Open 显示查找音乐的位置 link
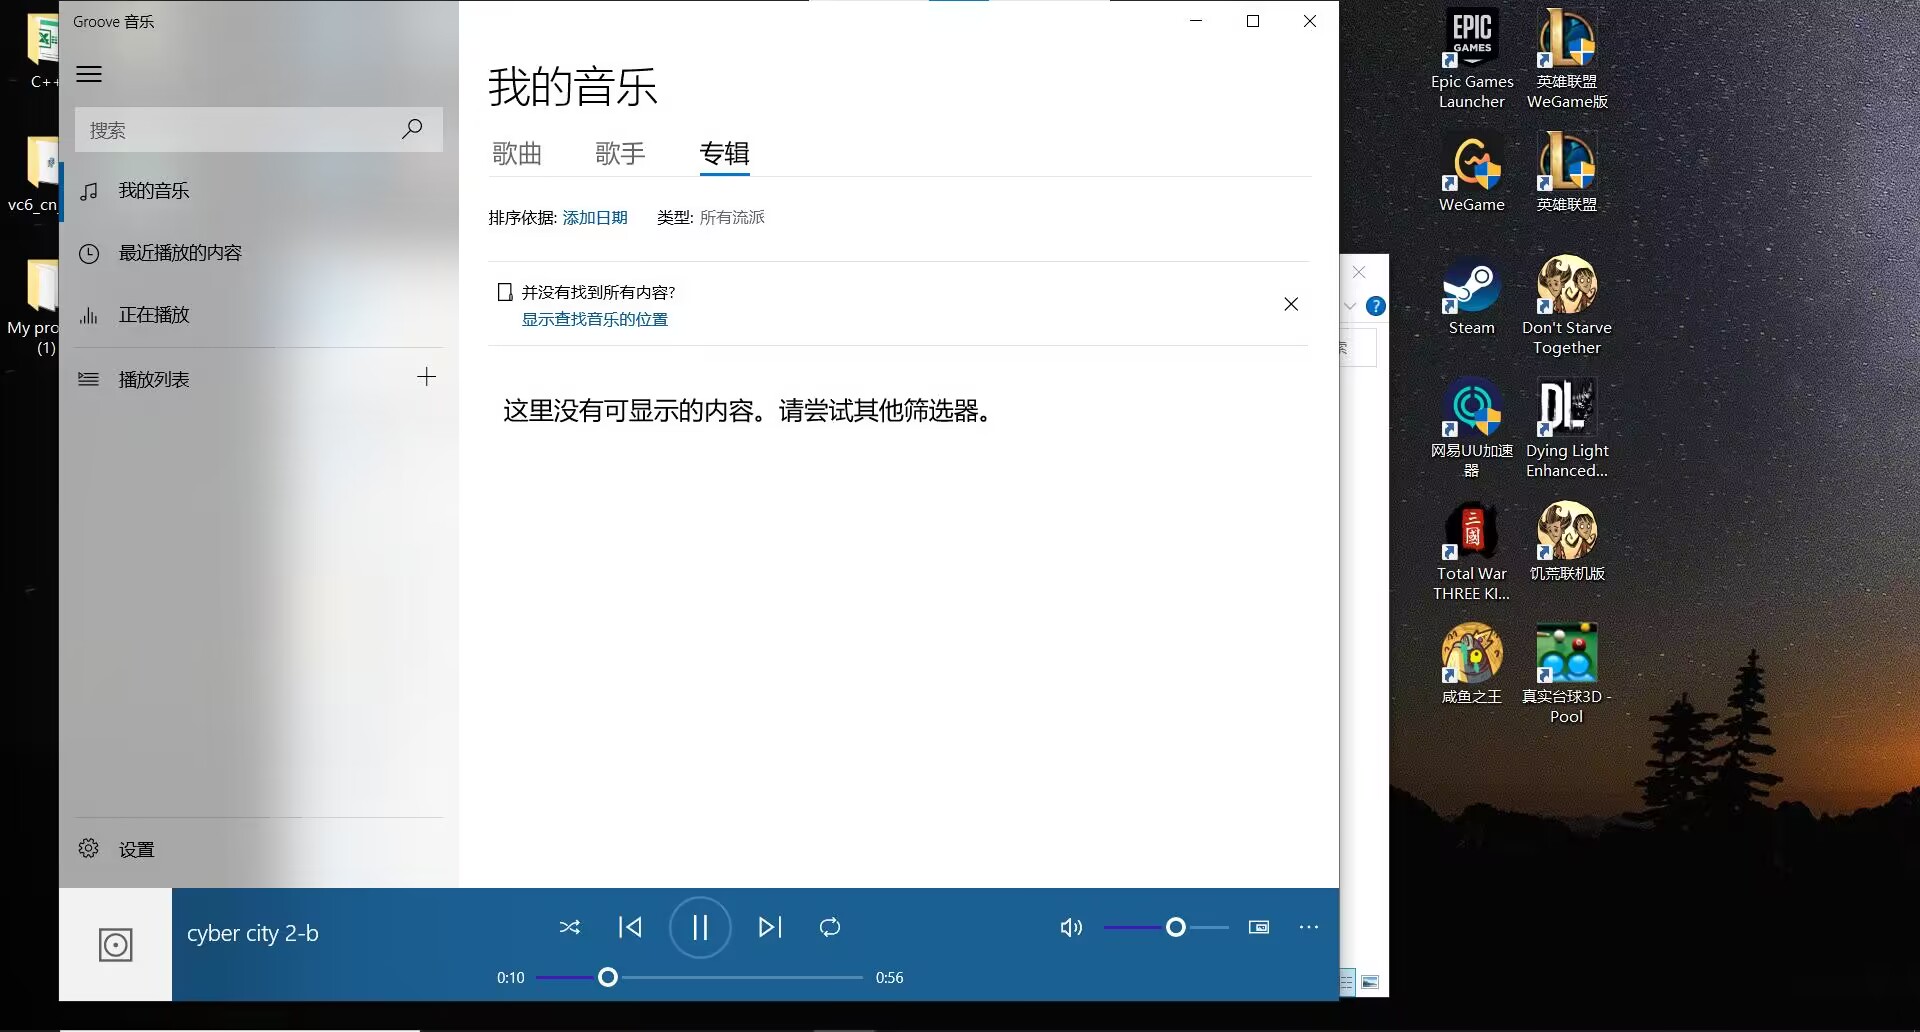The height and width of the screenshot is (1032, 1920). (x=594, y=318)
